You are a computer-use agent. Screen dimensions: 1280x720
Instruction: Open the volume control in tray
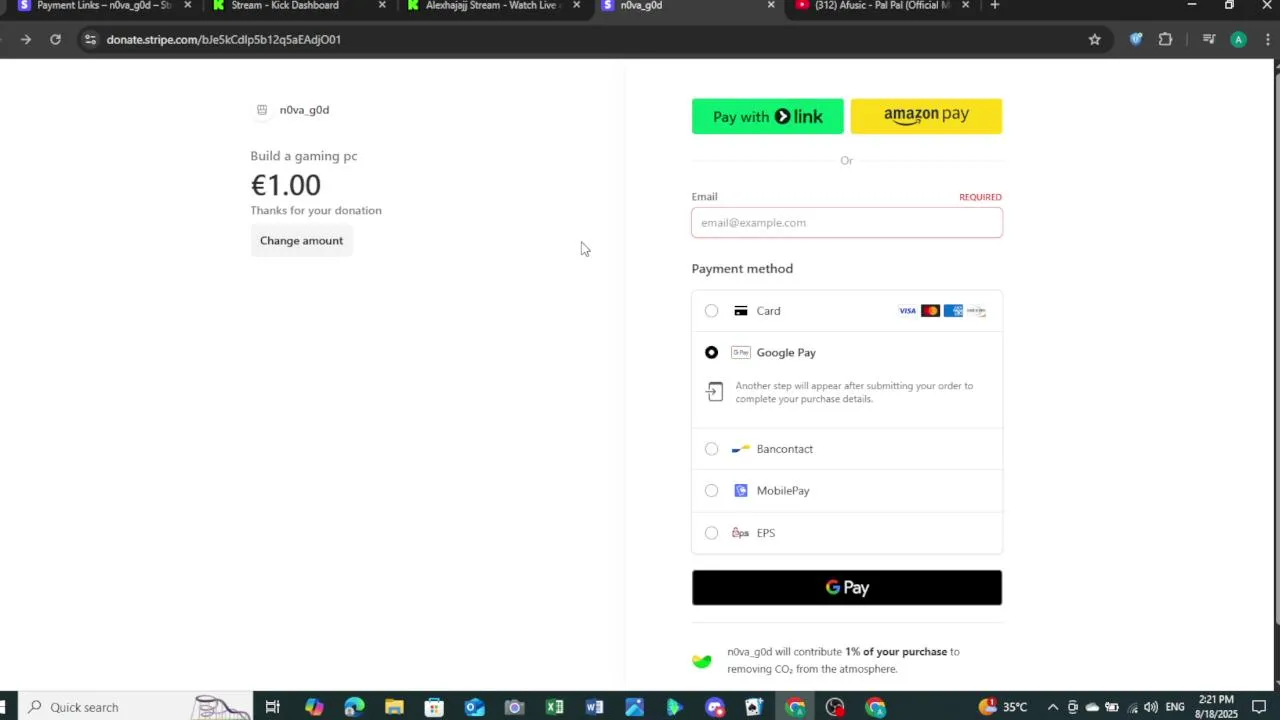1150,707
